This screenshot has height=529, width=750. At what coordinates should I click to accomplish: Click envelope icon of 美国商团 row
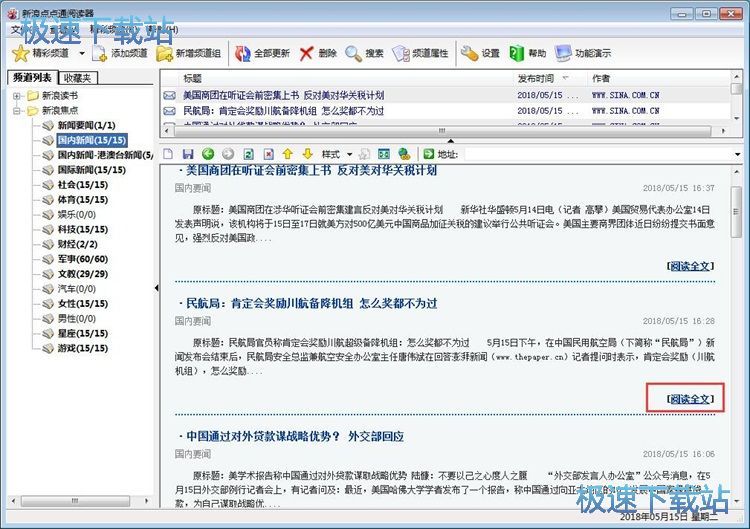[169, 95]
